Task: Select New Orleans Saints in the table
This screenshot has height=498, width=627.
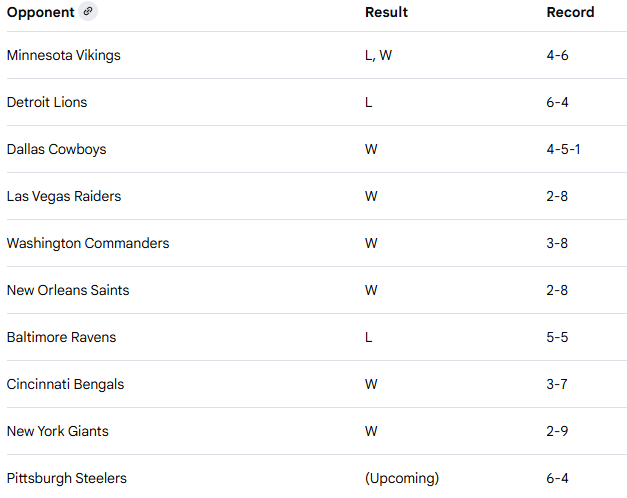Action: click(x=68, y=290)
